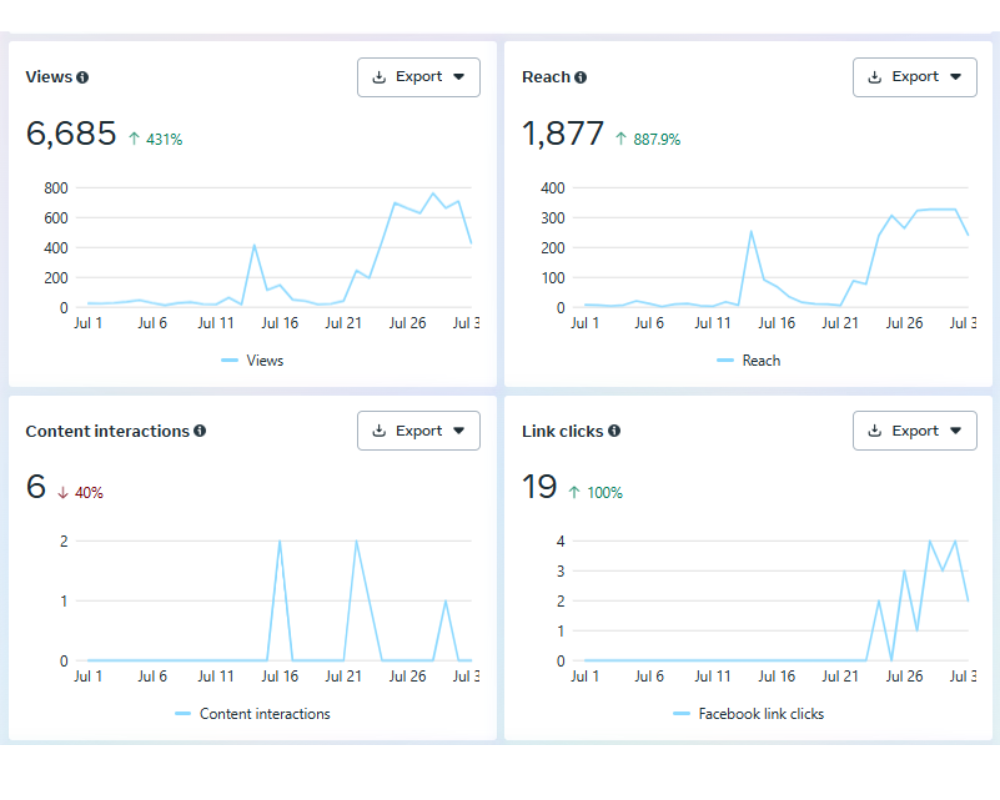Click the info icon beside Reach
The image size is (1000, 800).
click(x=581, y=77)
